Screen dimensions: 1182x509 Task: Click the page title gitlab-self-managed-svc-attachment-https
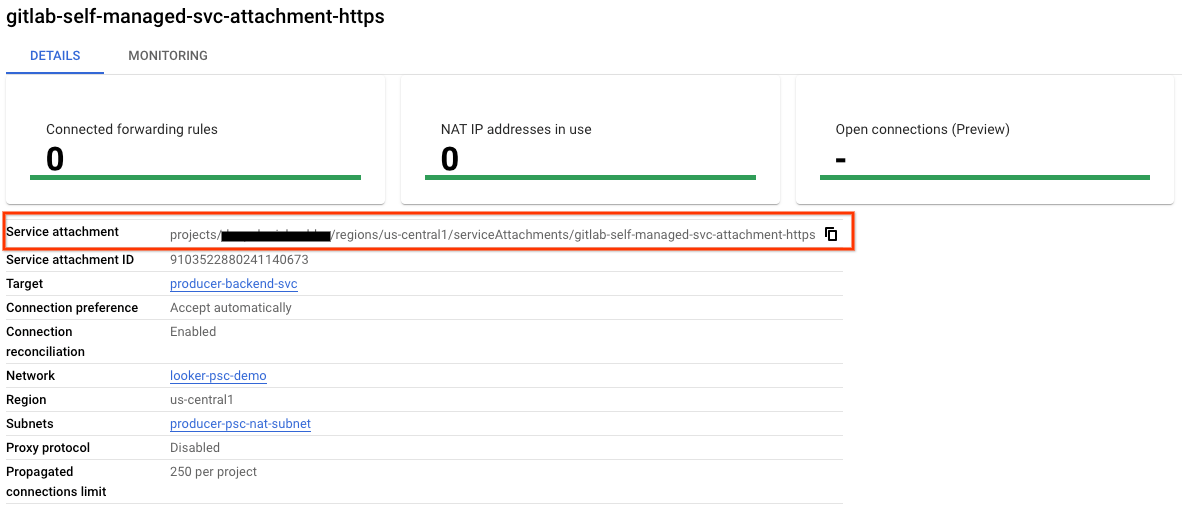(195, 17)
